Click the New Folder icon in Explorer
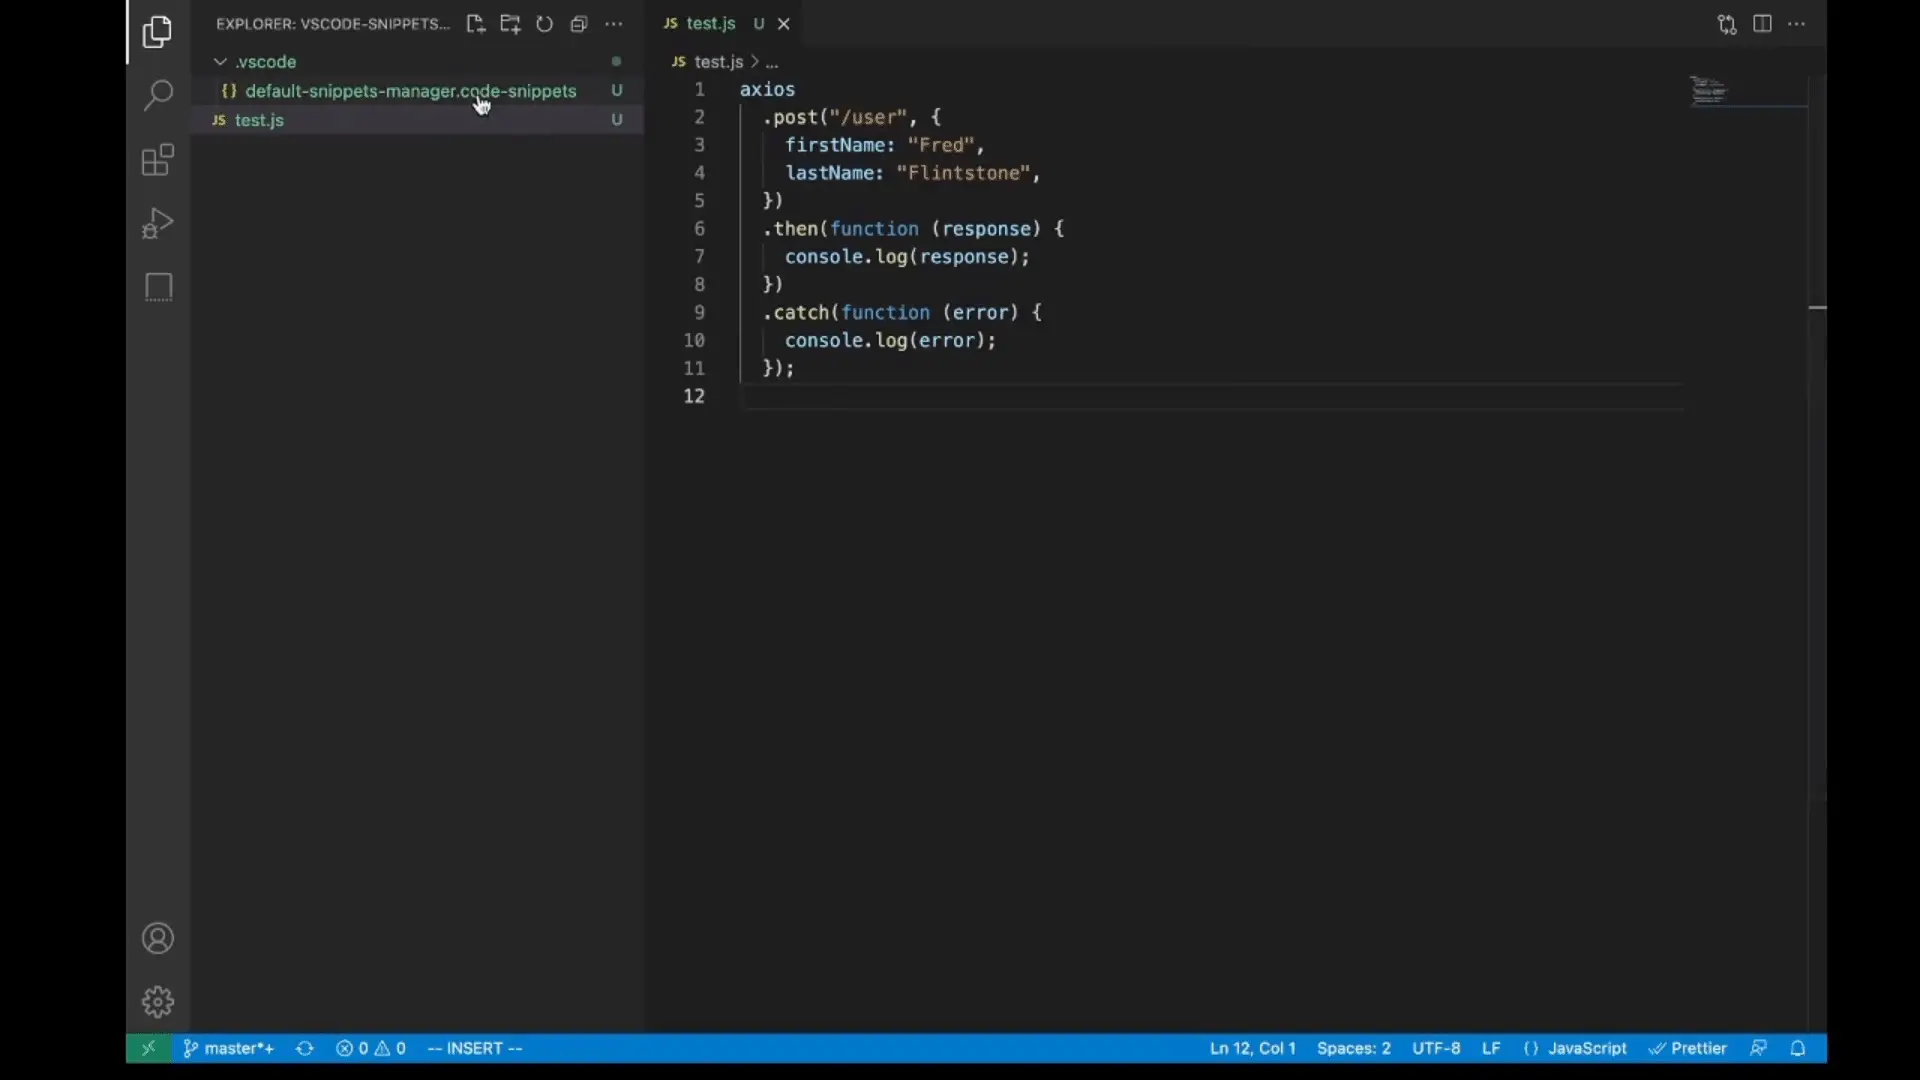 (x=510, y=24)
